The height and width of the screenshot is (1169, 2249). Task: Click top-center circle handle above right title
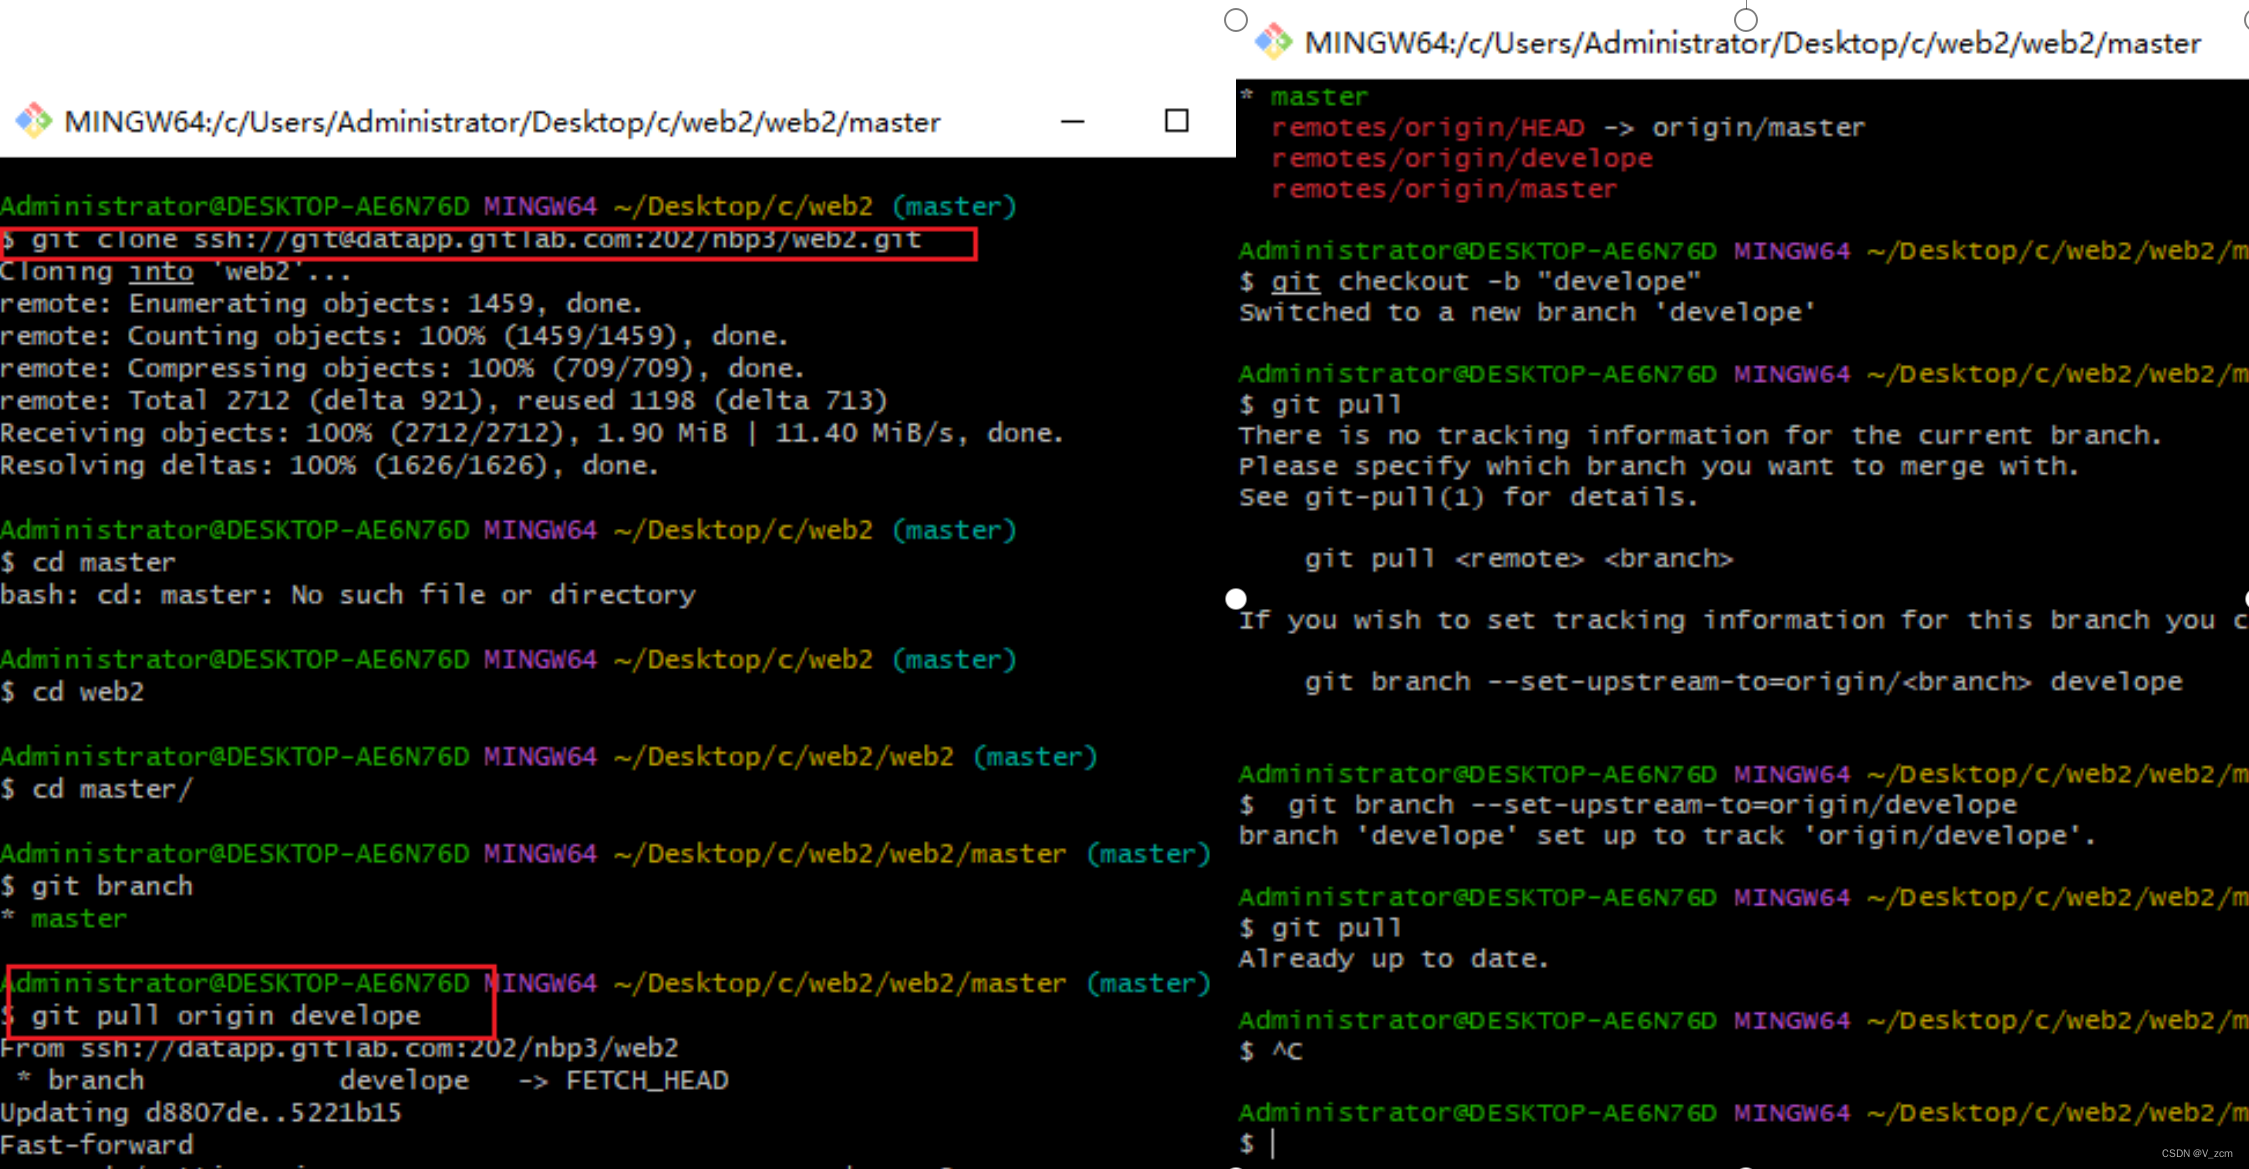(1746, 19)
